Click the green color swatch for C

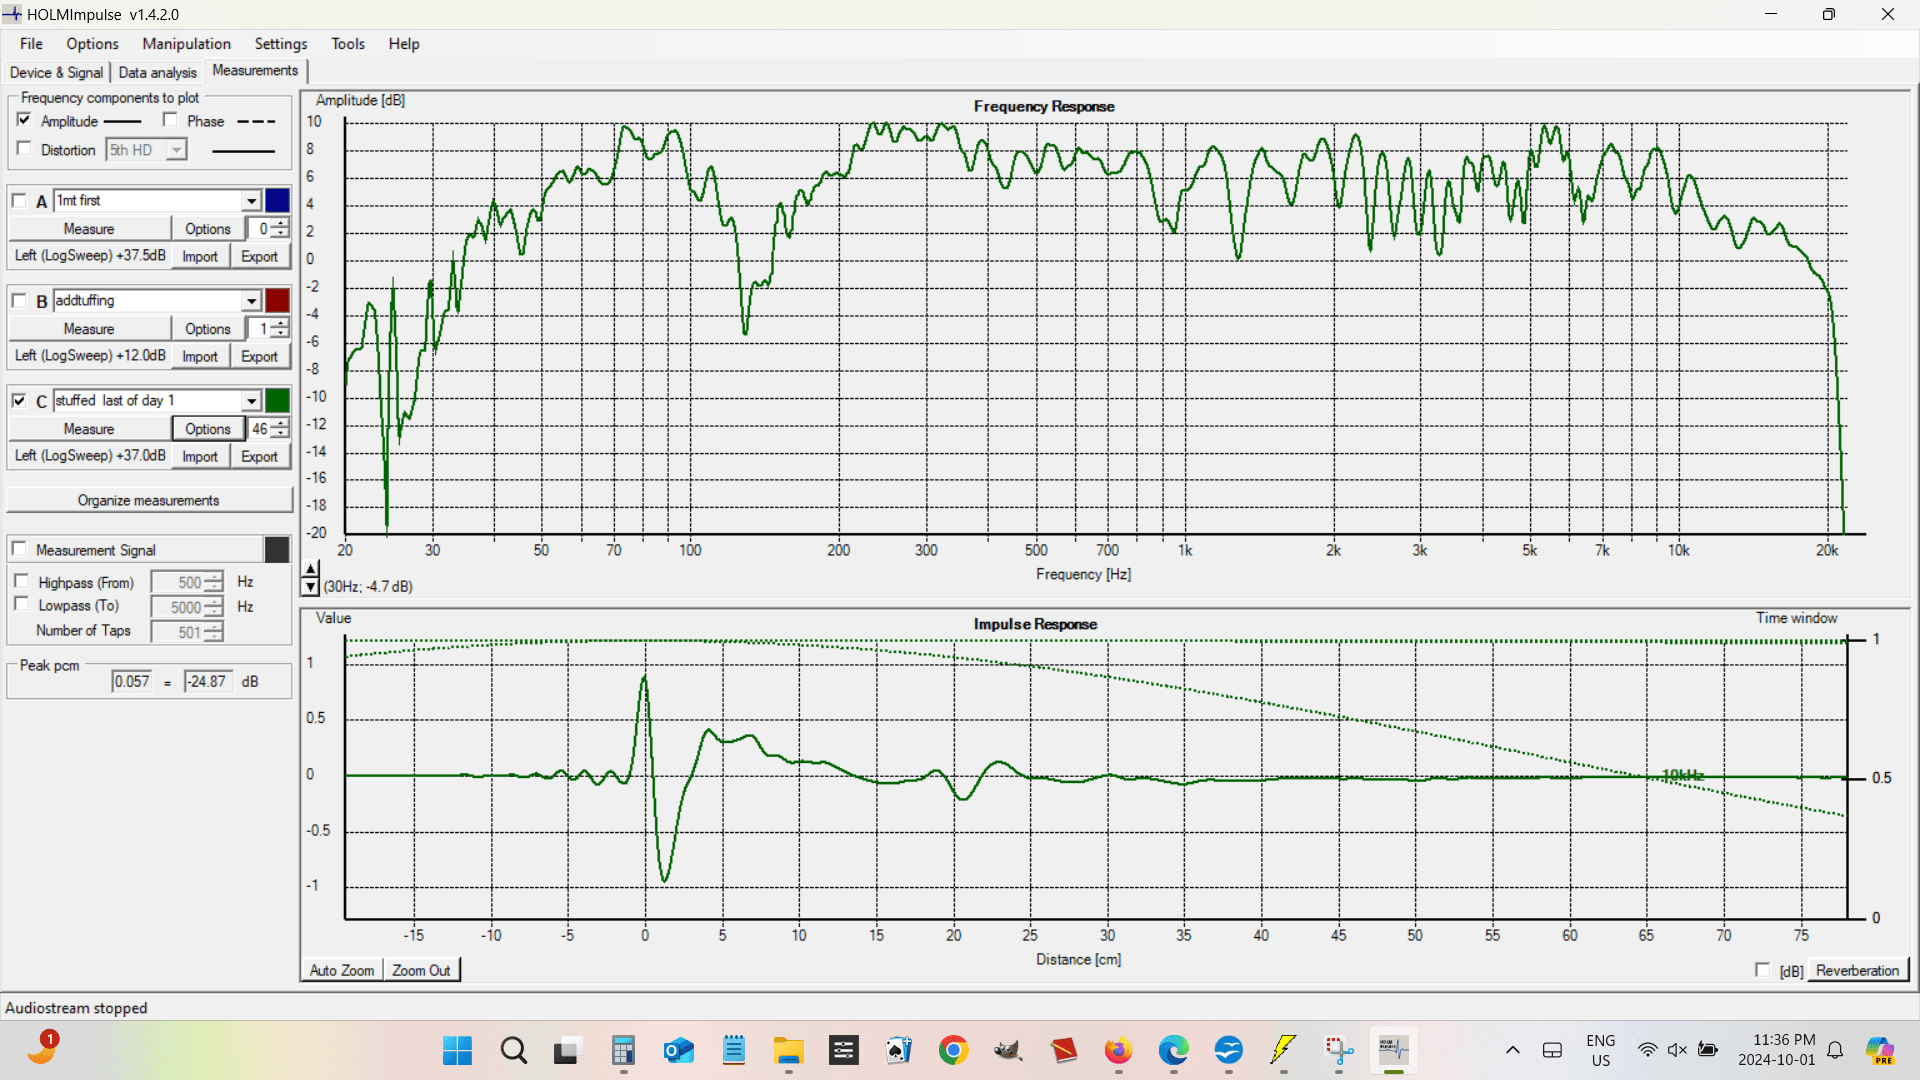(277, 401)
